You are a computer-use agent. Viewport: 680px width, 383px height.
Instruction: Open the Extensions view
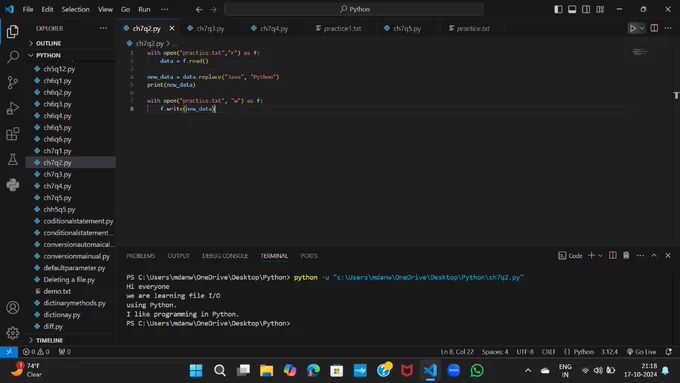13,134
